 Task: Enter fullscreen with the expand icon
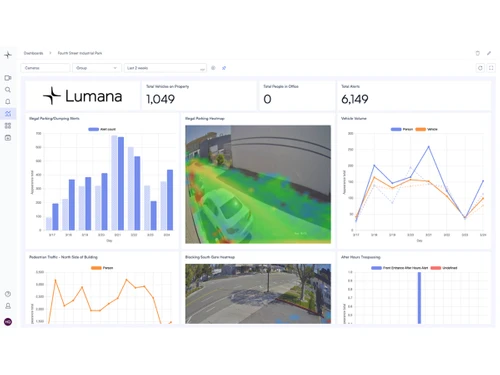pos(491,68)
